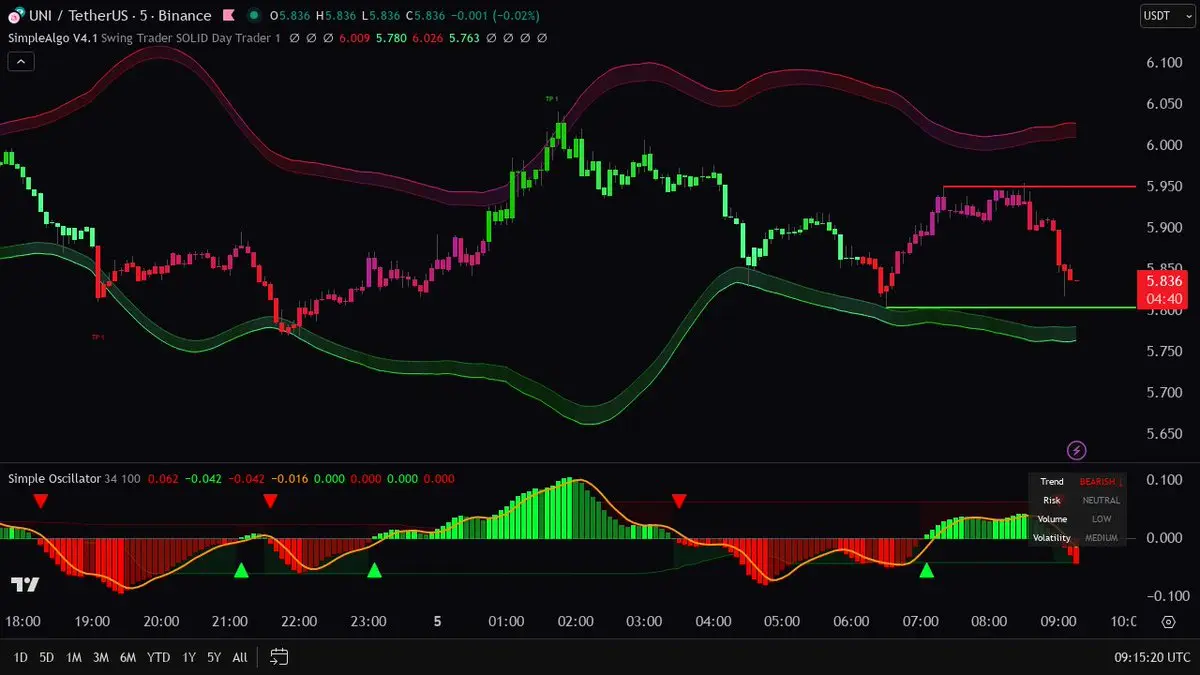Select the 1Y time range
The height and width of the screenshot is (675, 1200).
[x=189, y=657]
